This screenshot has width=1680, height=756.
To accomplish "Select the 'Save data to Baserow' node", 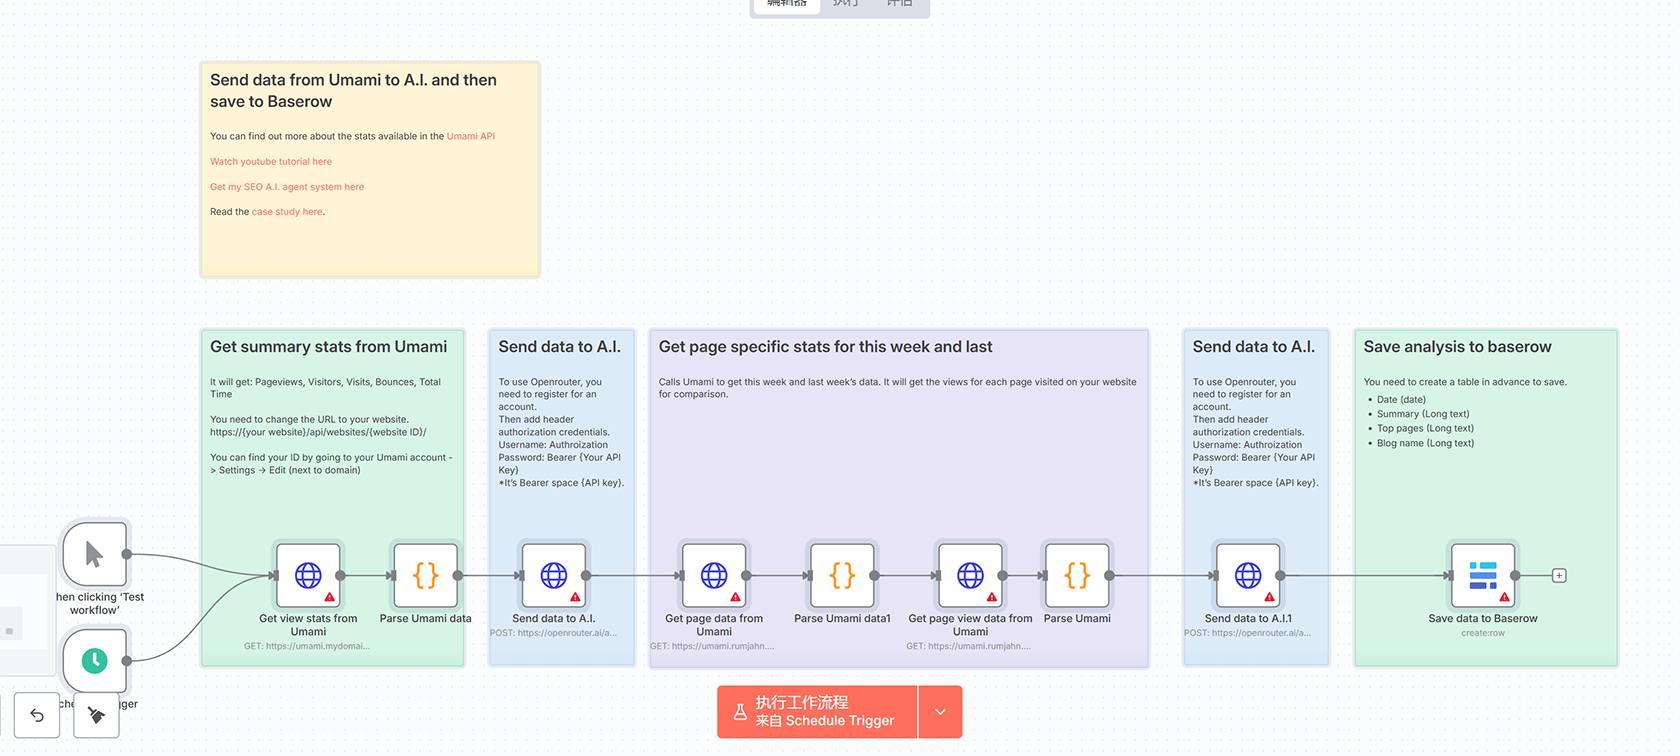I will (1482, 575).
